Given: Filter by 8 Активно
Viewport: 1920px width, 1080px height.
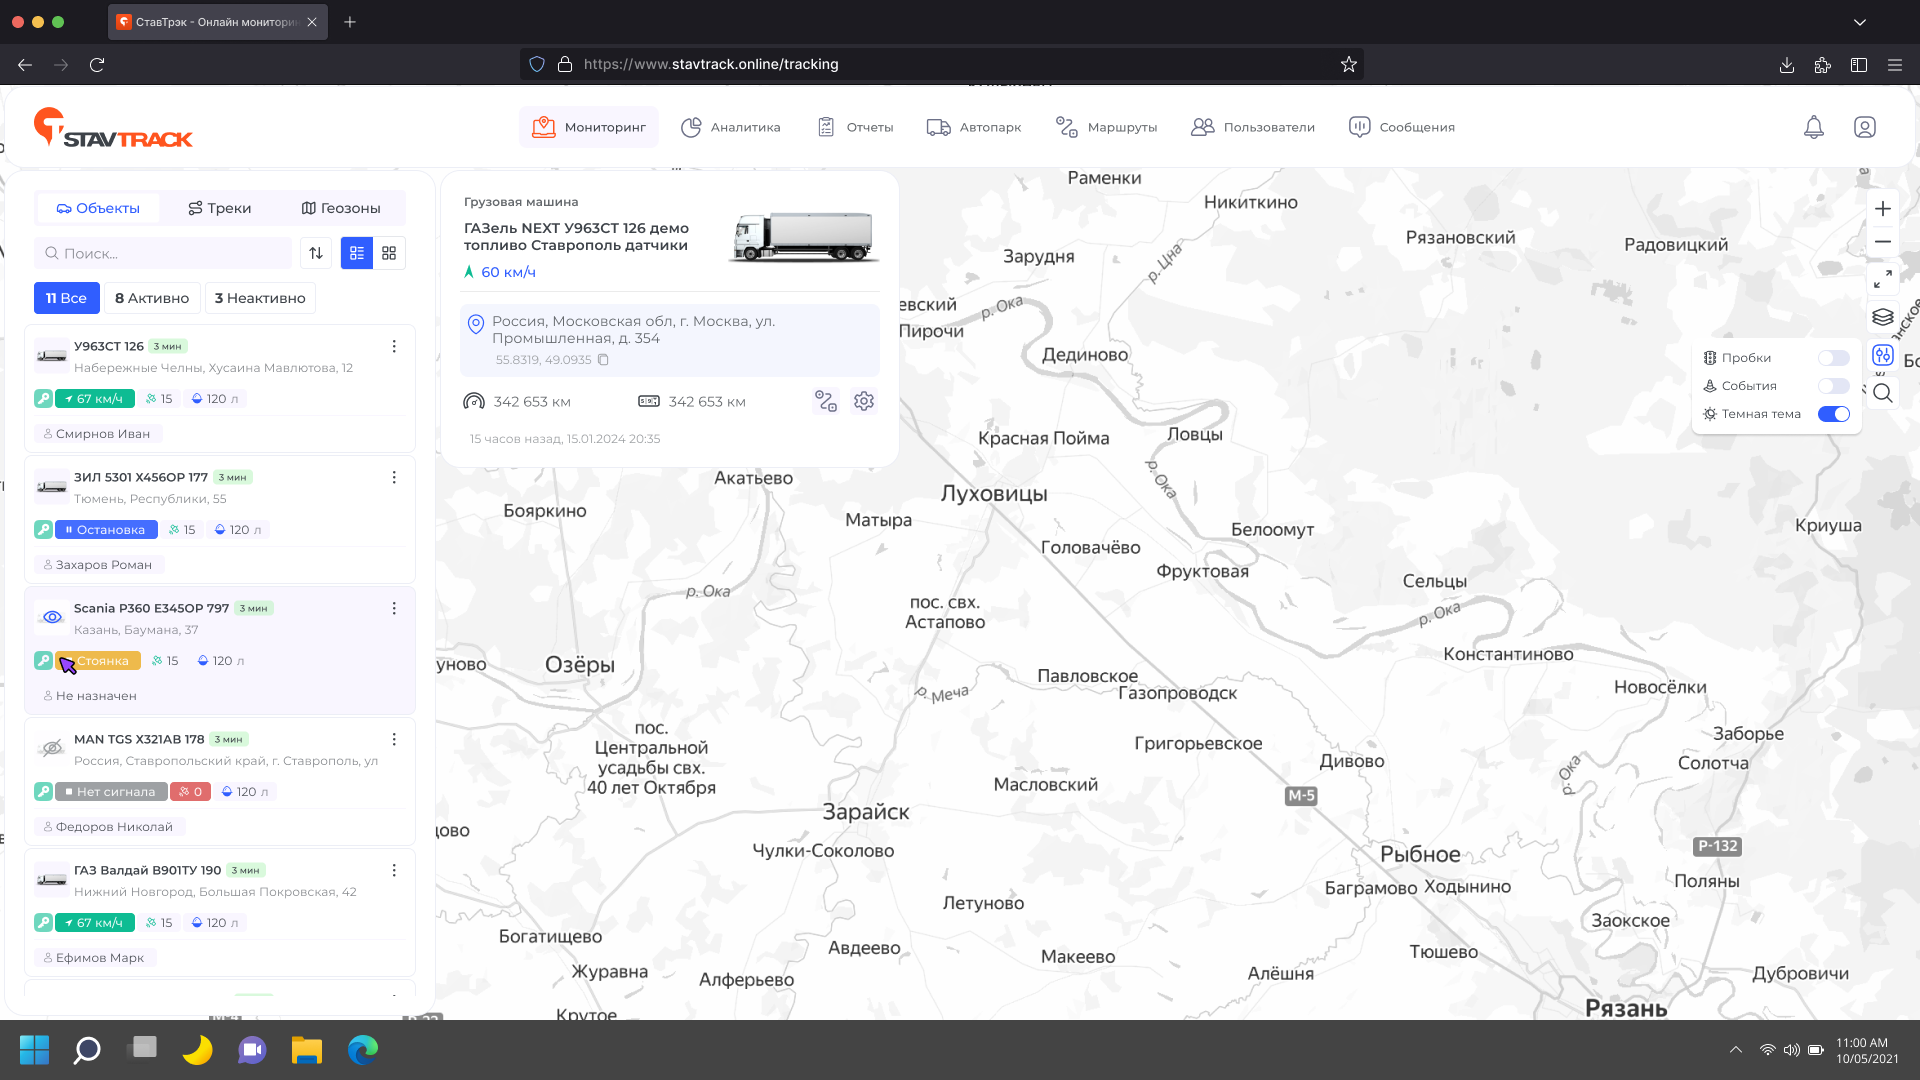Looking at the screenshot, I should click(152, 298).
